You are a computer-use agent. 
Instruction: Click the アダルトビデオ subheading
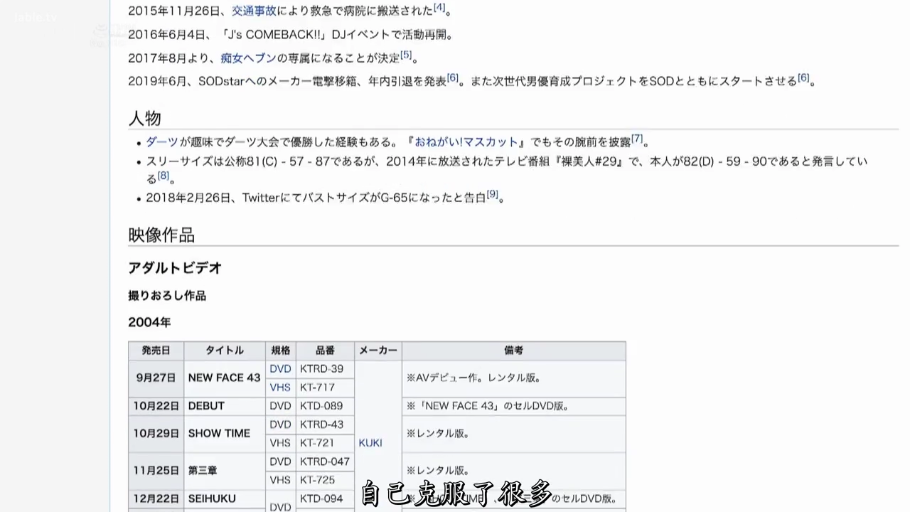tap(175, 268)
